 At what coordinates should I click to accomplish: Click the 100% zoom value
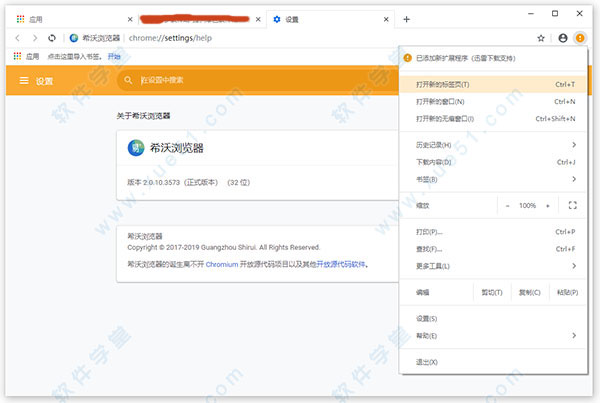[x=527, y=206]
